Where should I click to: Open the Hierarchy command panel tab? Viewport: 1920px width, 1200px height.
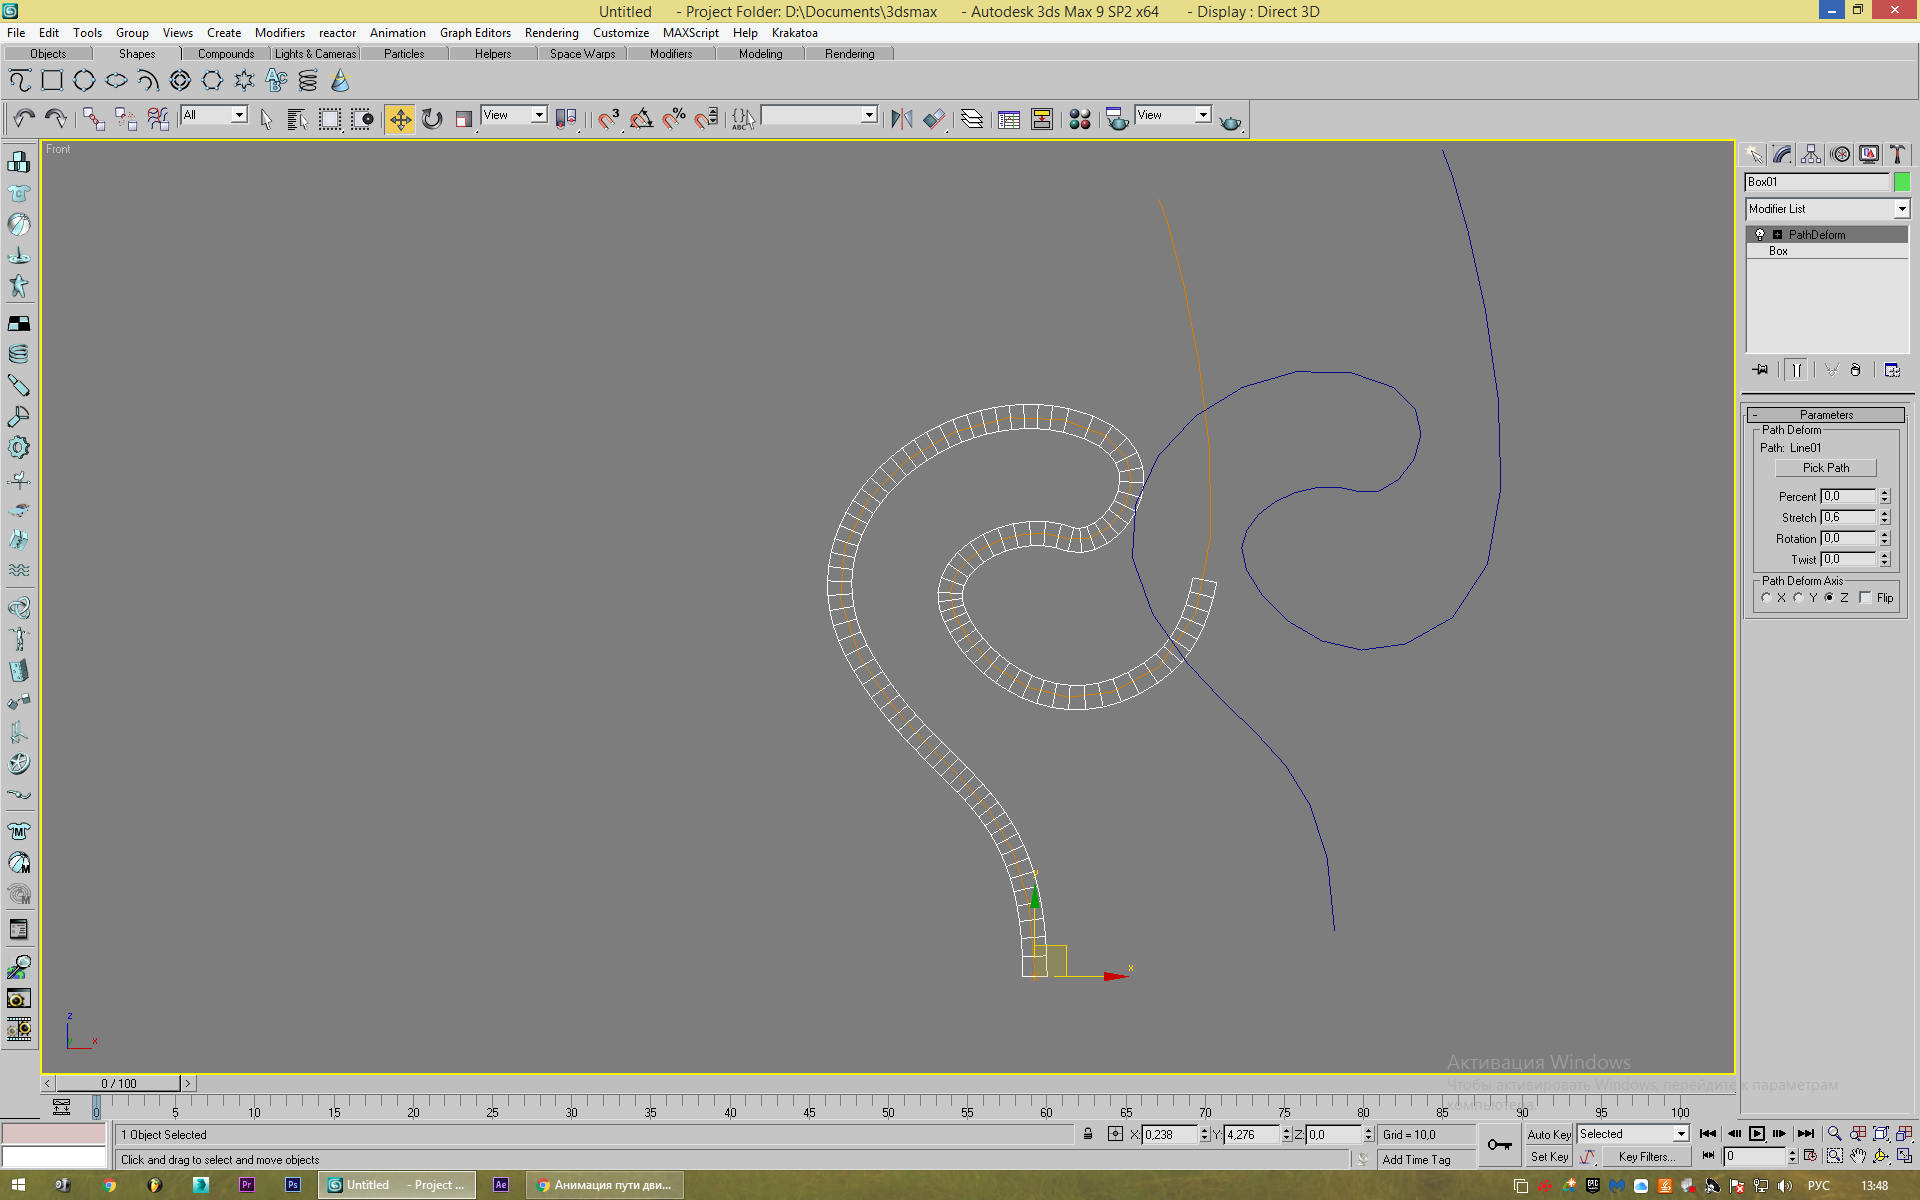1811,154
